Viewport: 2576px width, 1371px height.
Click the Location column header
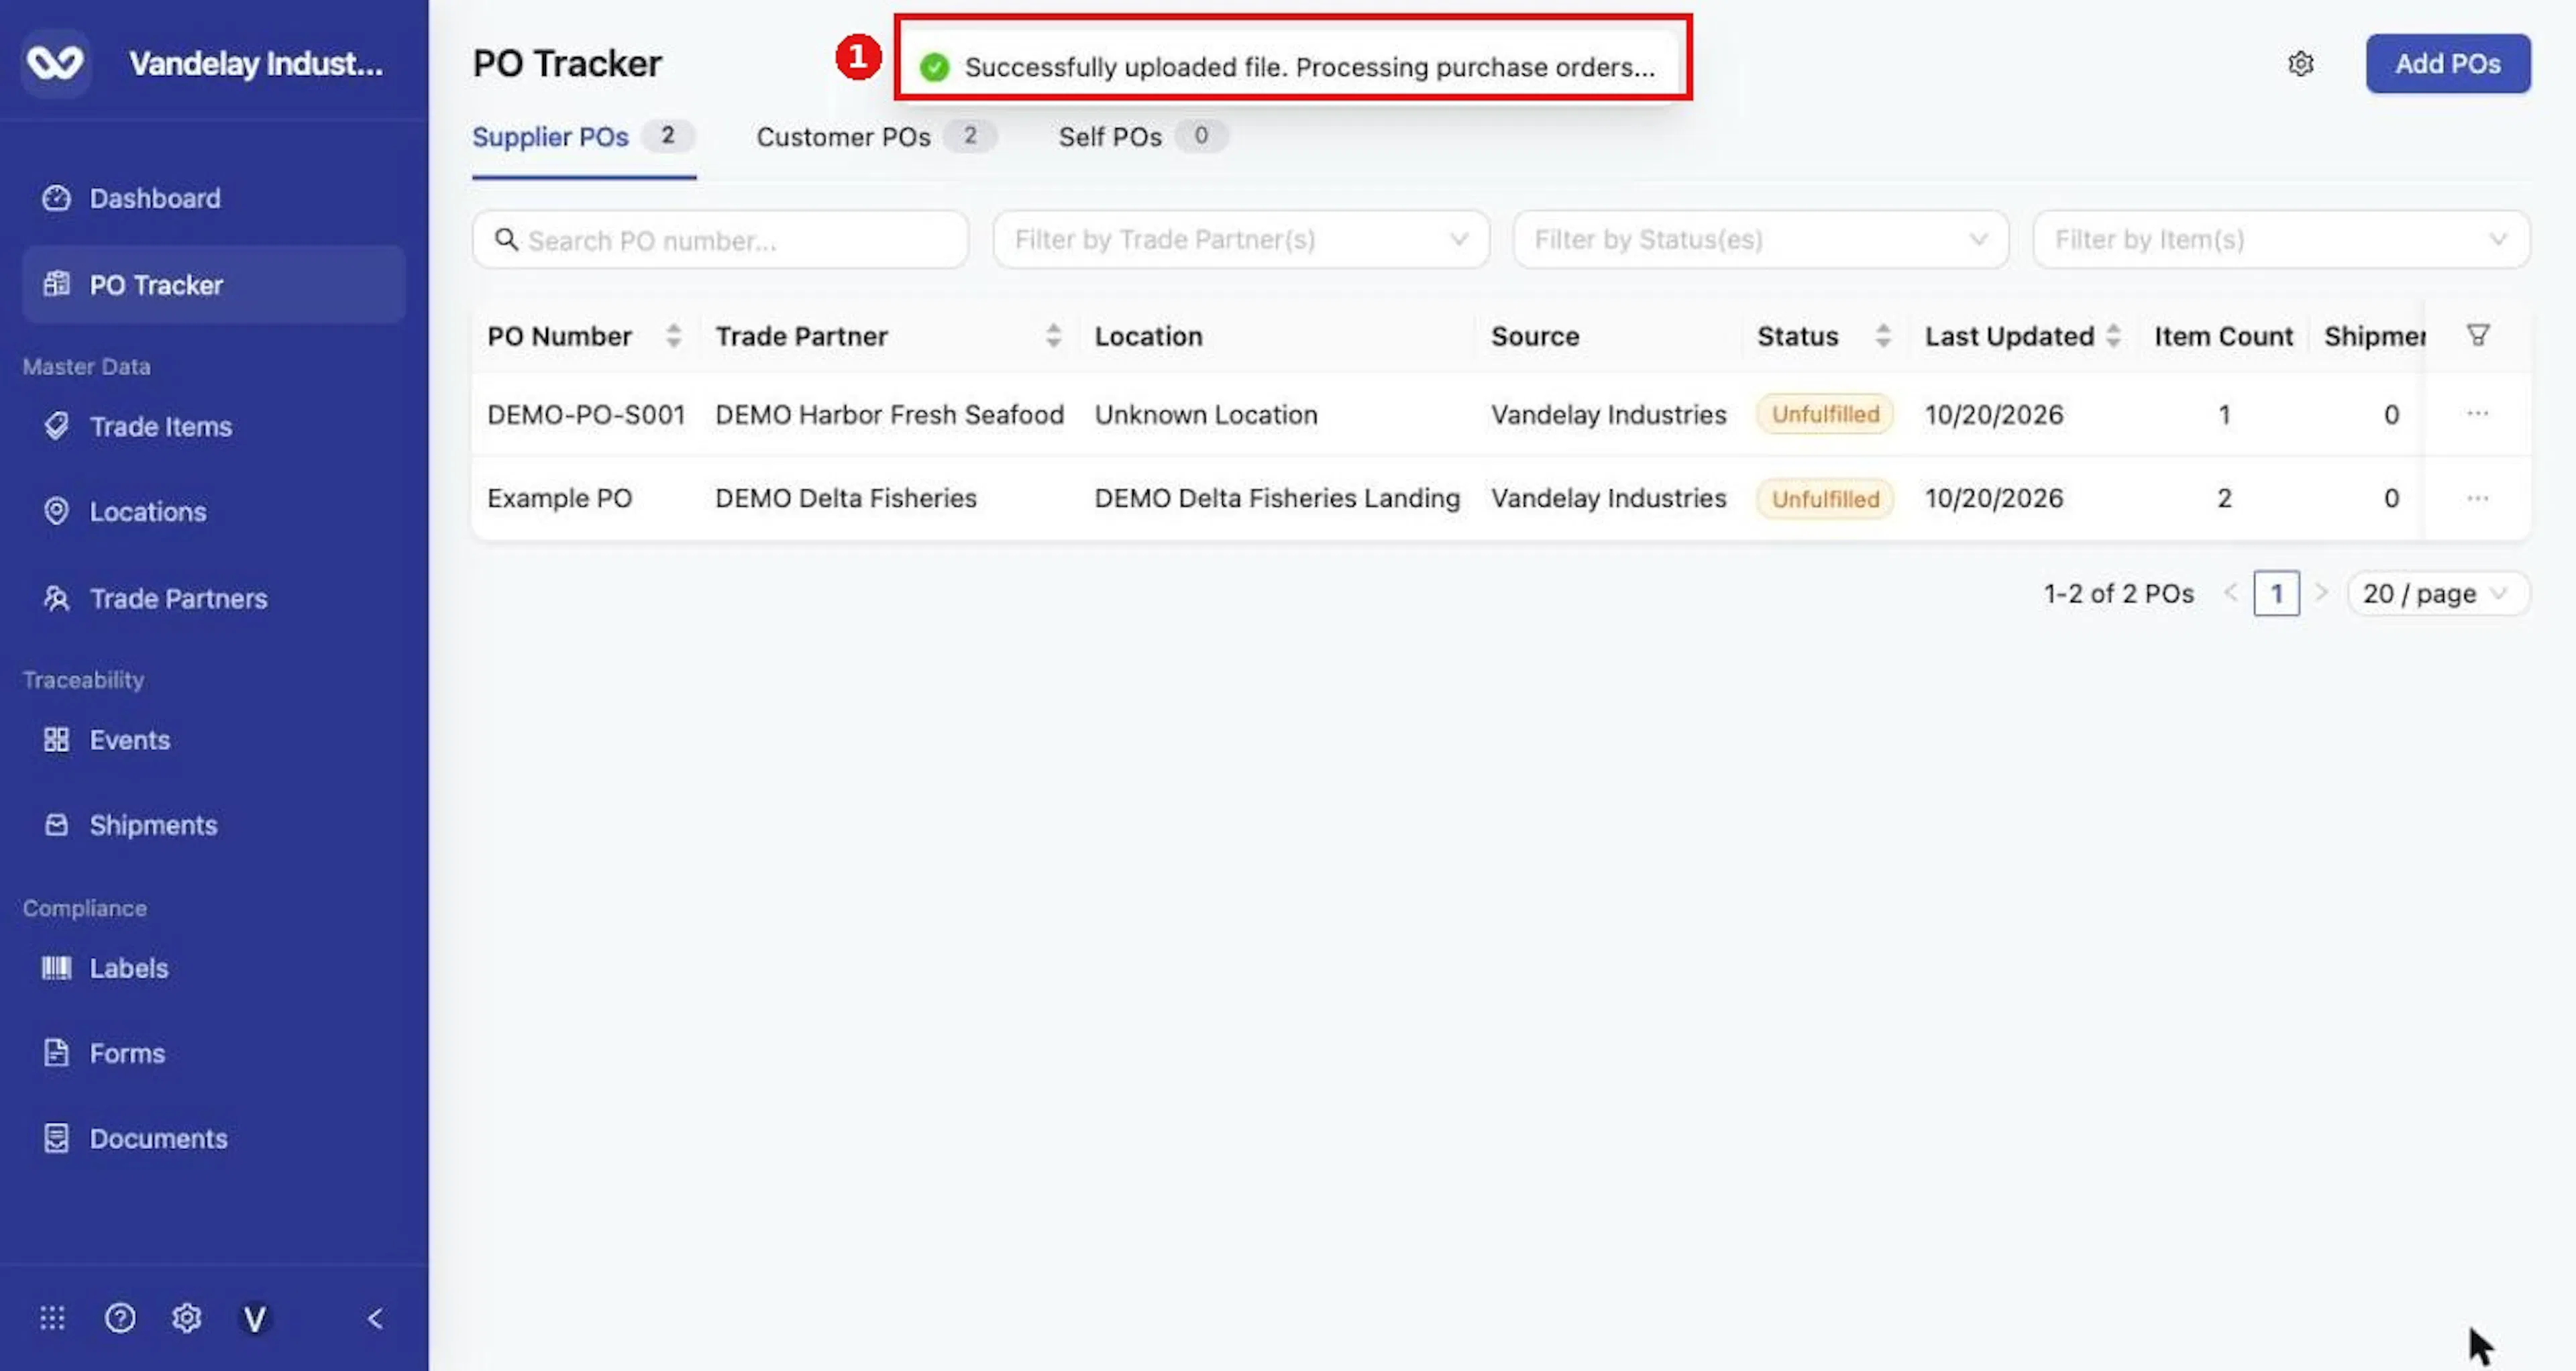click(1148, 336)
